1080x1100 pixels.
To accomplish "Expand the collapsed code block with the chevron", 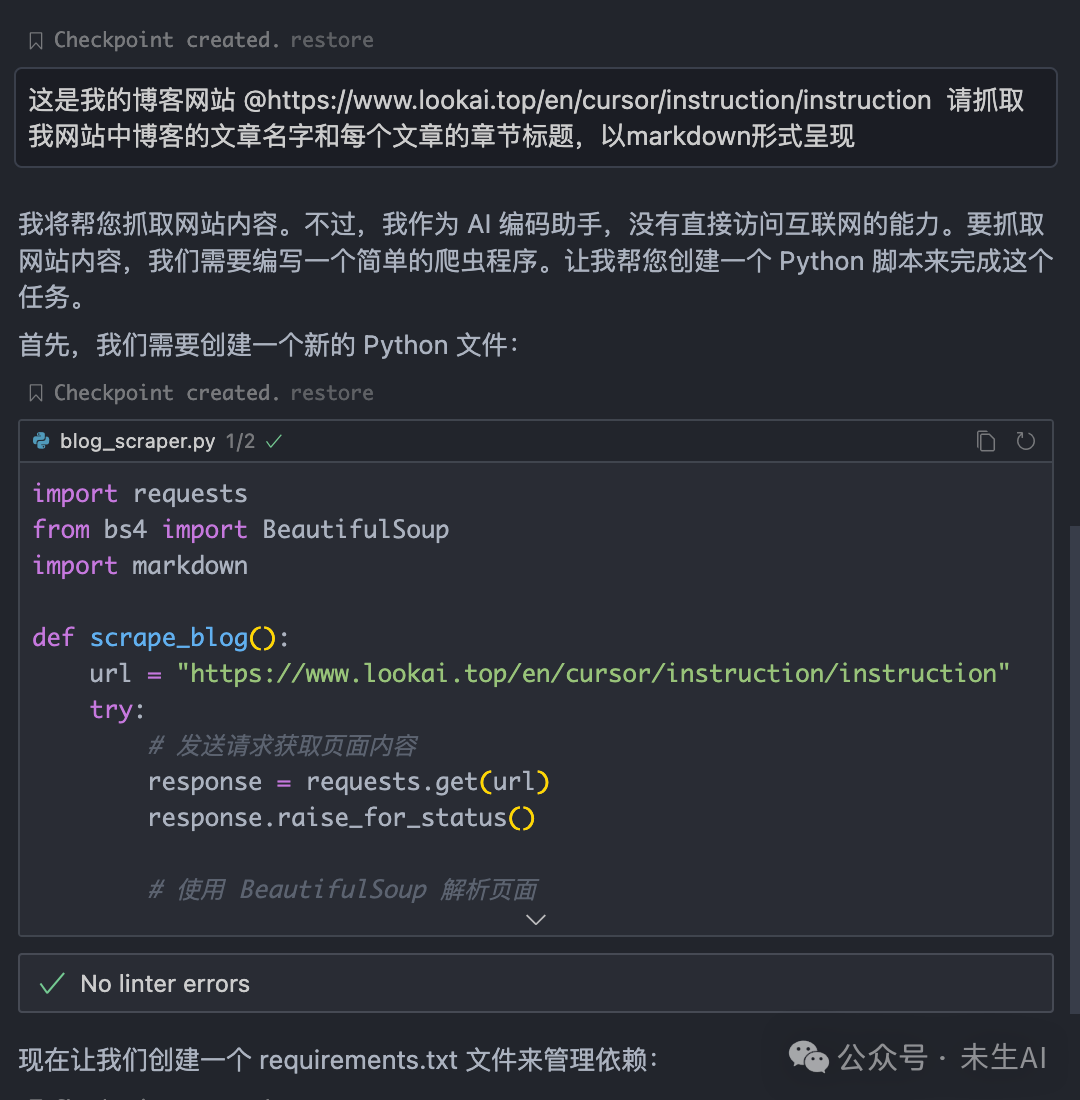I will click(536, 919).
